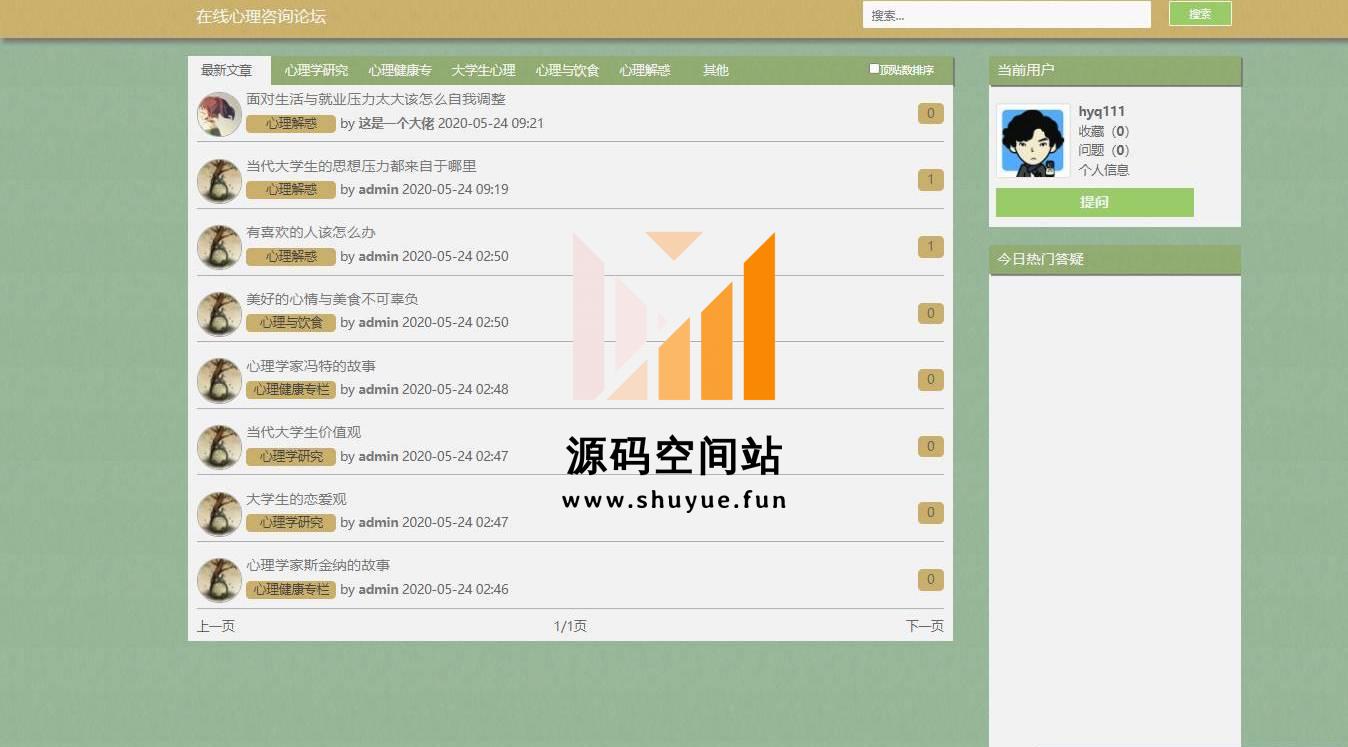1348x747 pixels.
Task: Click 心理解惑 tag under 有喜欢的人该怎么办
Action: coord(291,256)
